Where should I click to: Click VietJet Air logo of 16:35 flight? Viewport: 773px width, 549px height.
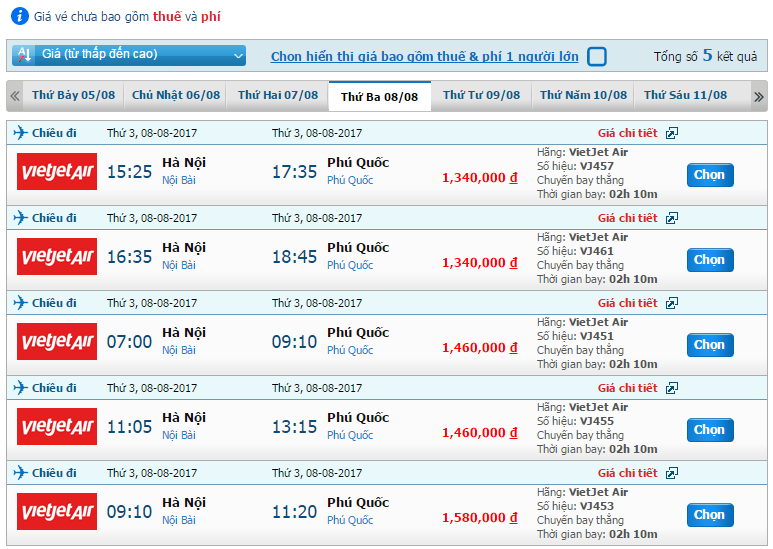[57, 256]
